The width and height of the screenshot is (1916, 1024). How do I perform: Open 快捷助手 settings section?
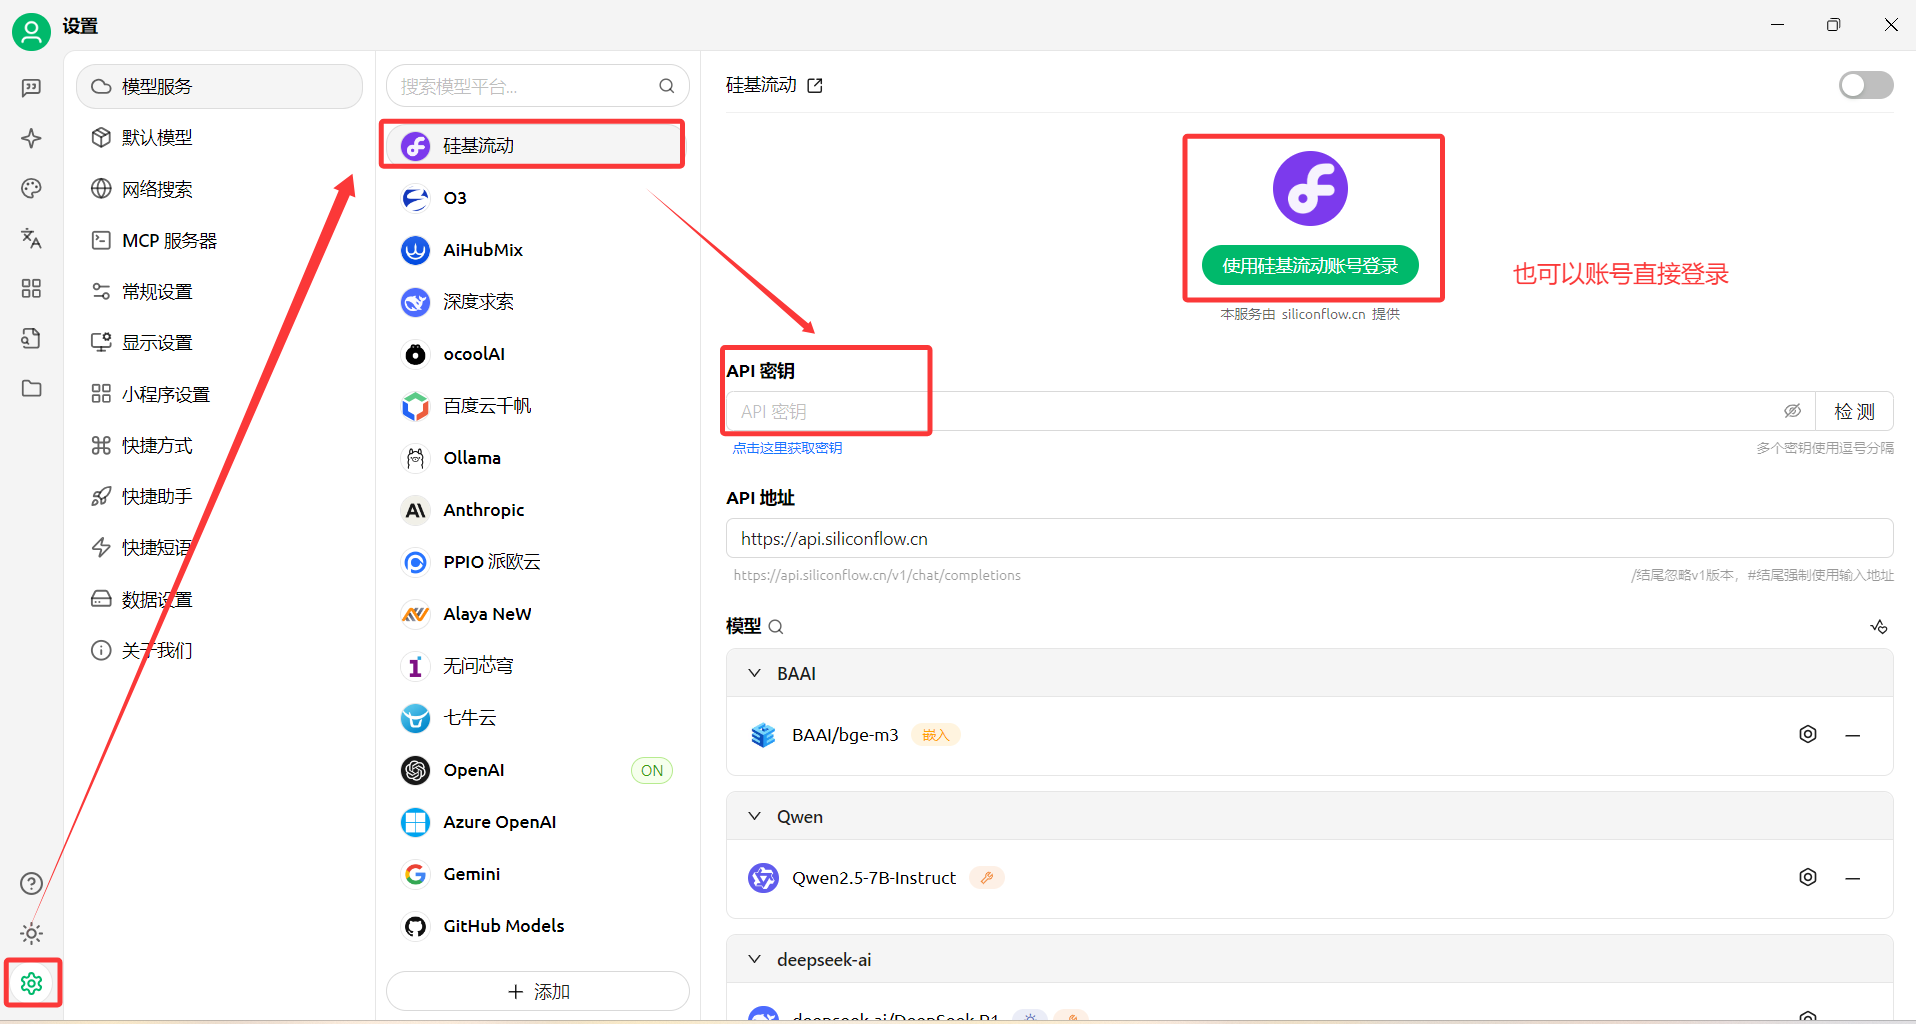pos(219,496)
